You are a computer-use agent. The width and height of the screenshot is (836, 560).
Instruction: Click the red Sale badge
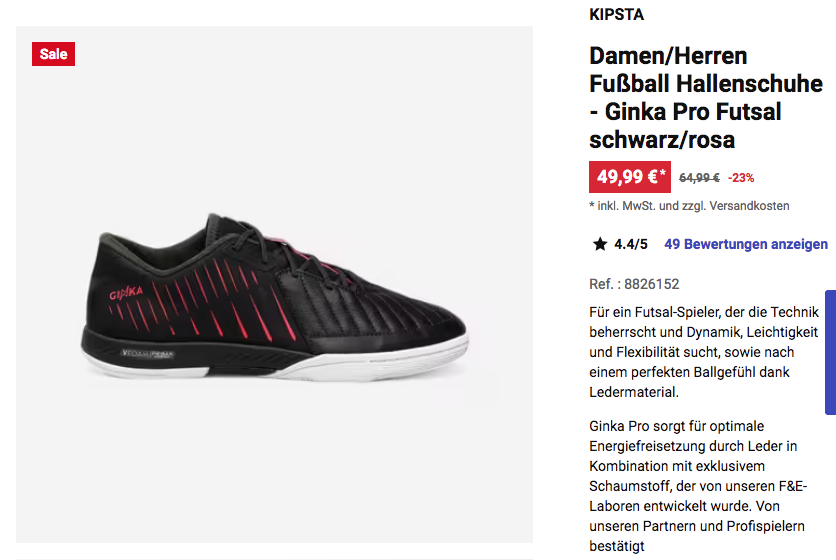click(53, 54)
